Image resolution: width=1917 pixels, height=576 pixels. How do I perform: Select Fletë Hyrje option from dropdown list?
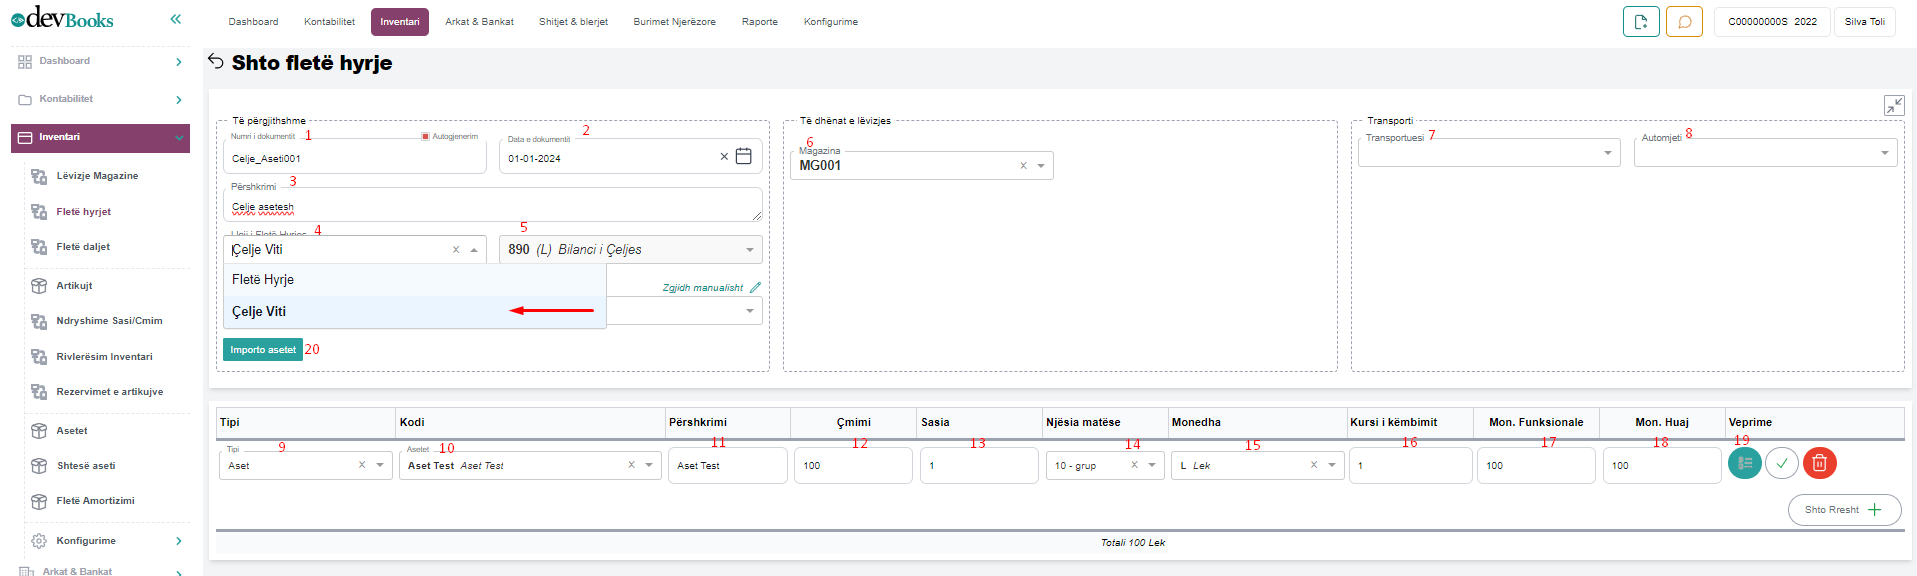263,280
